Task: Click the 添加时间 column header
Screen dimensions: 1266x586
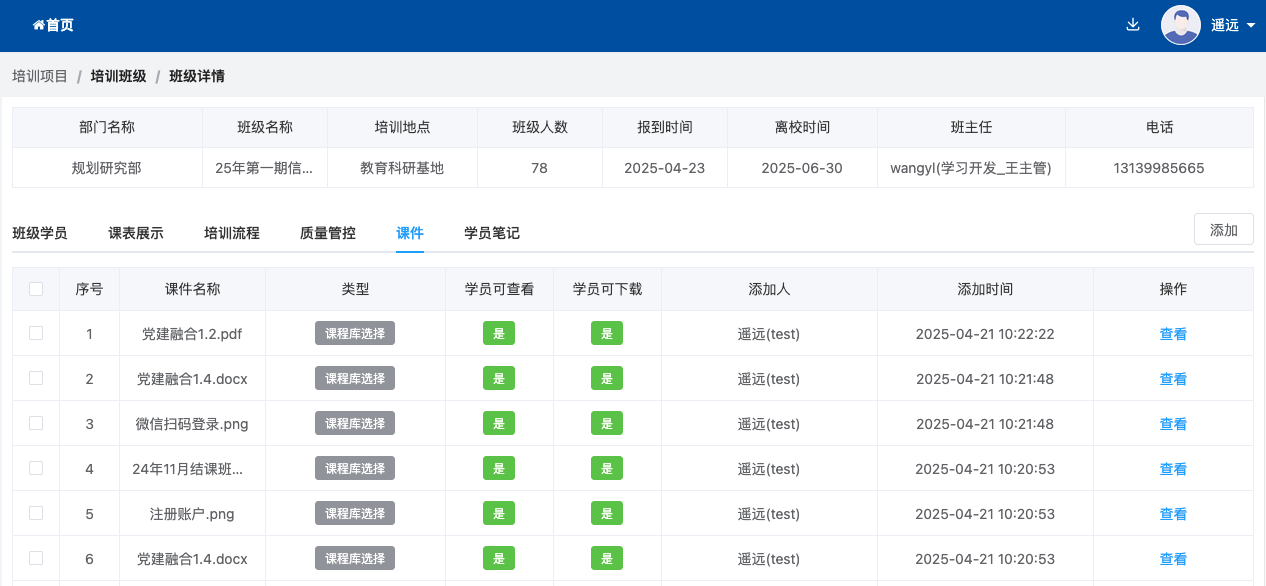Action: point(985,289)
